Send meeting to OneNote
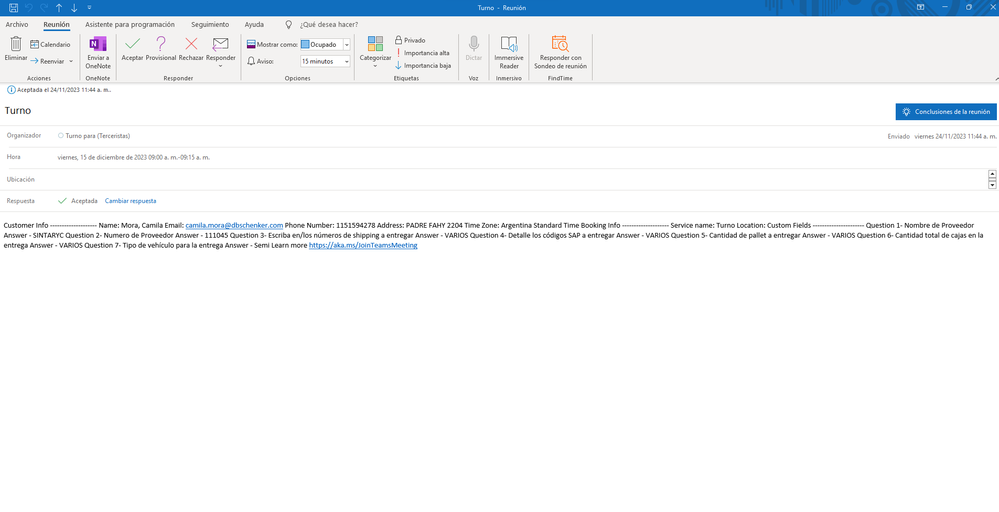Image resolution: width=999 pixels, height=512 pixels. point(98,52)
